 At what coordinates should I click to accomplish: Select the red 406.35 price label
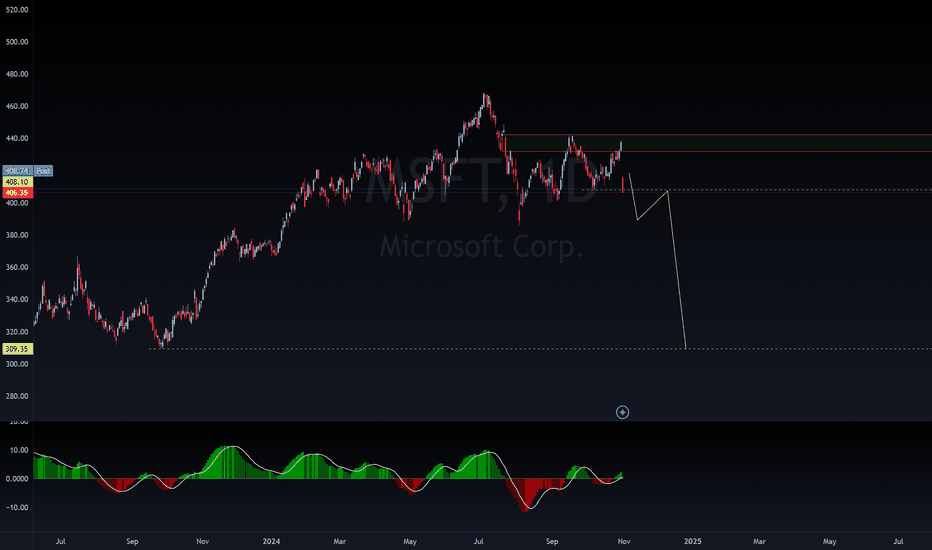click(x=17, y=193)
